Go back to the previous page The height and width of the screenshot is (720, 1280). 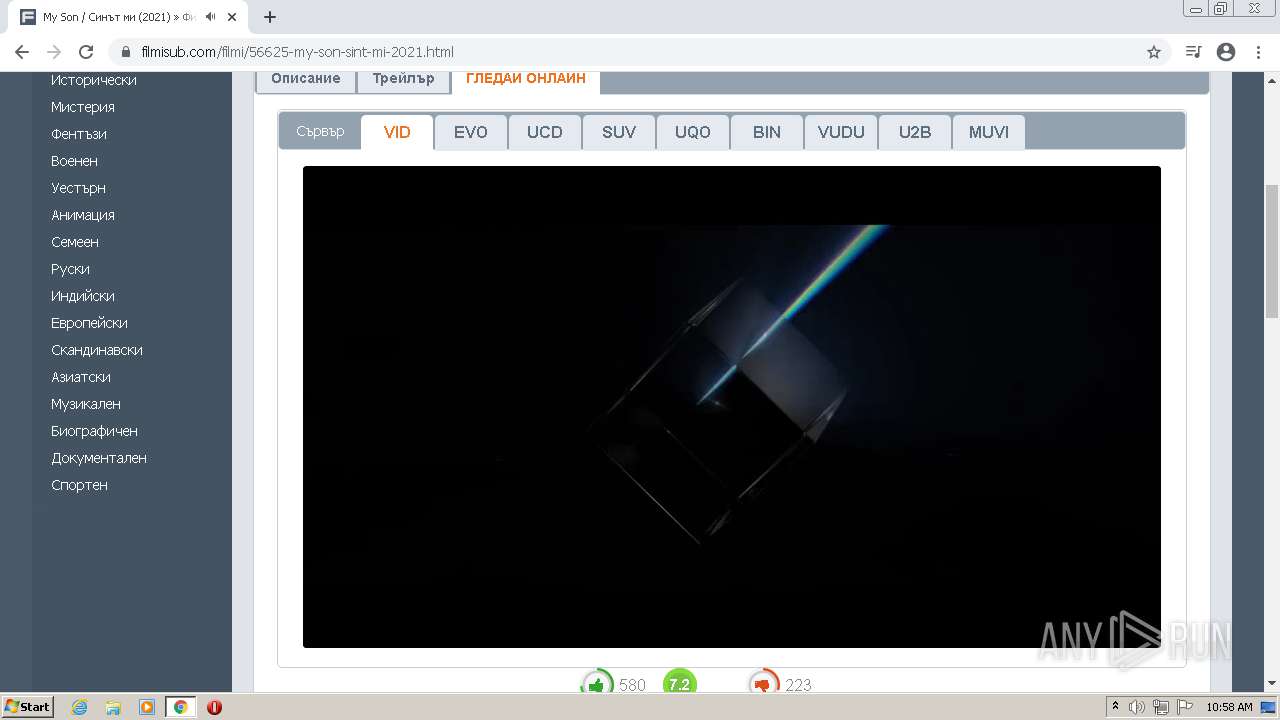22,52
